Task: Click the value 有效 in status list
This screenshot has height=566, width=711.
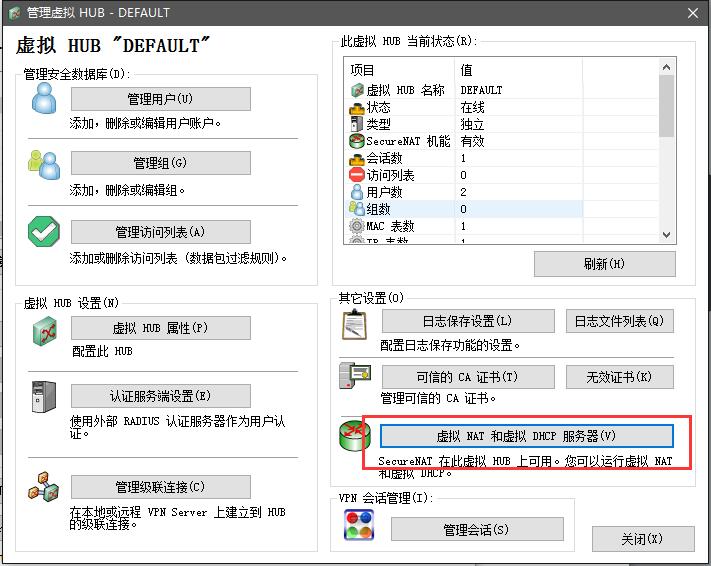Action: 472,141
